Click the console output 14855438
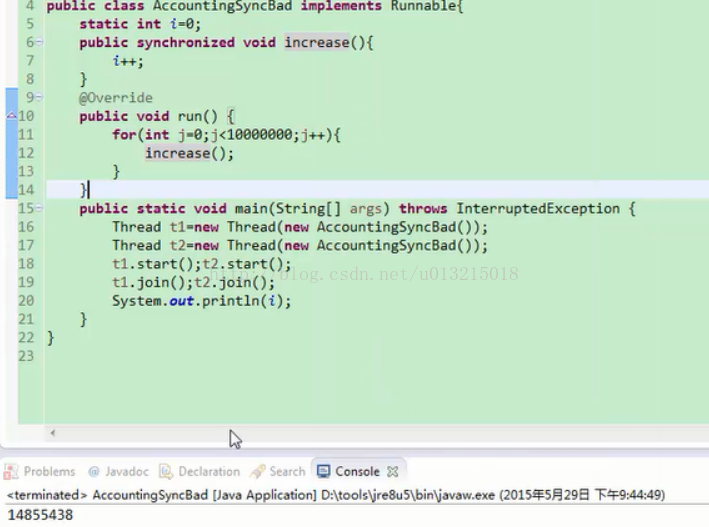Viewport: 709px width, 527px height. 40,515
